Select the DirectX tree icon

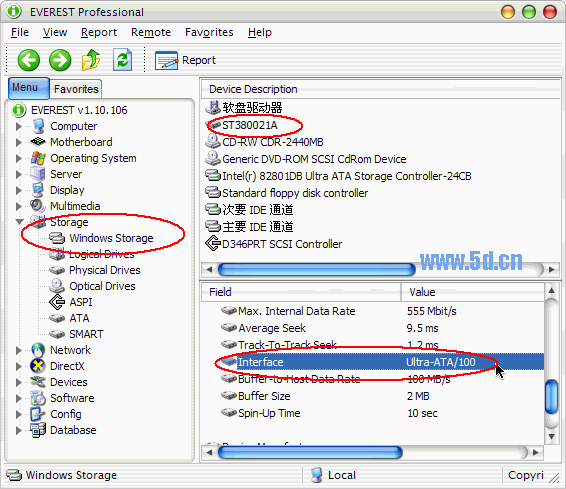coord(38,366)
